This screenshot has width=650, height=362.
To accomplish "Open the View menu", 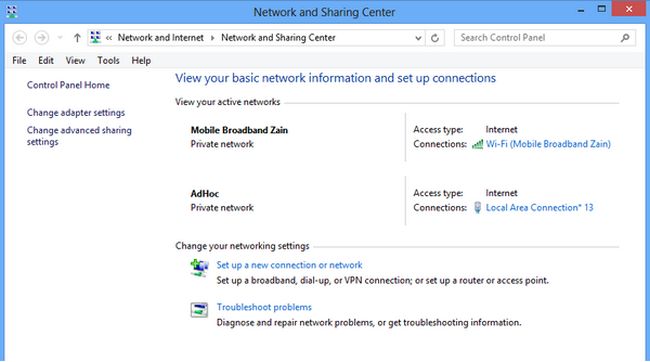I will tap(75, 61).
